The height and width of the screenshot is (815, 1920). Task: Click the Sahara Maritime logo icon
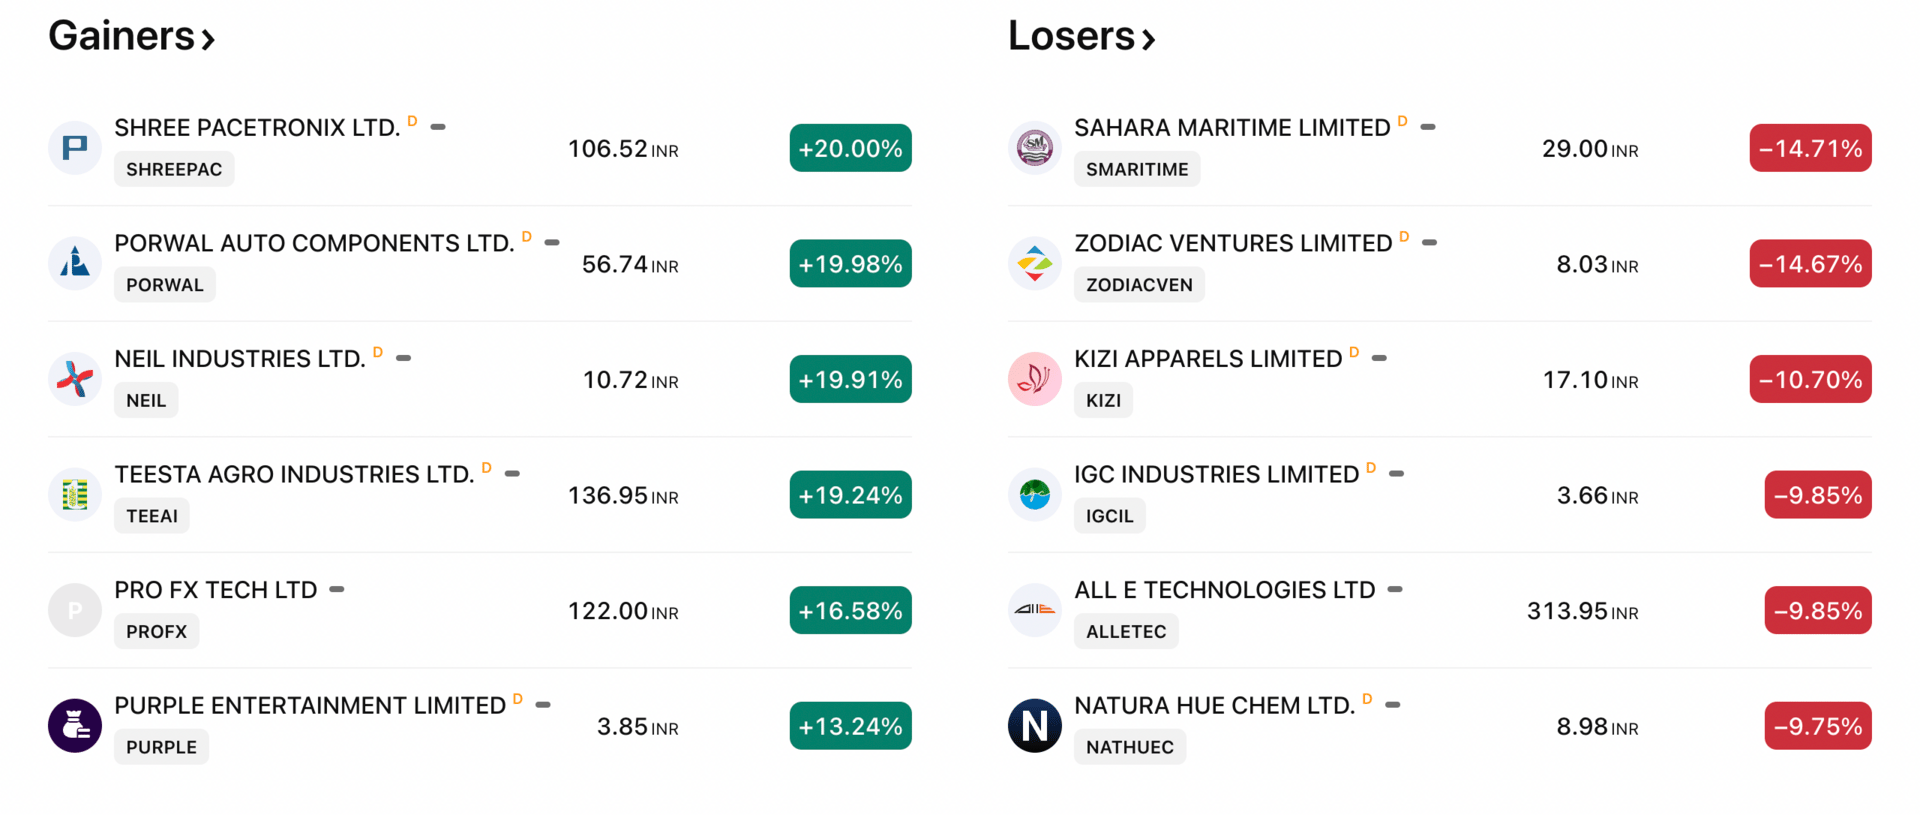pyautogui.click(x=1035, y=148)
